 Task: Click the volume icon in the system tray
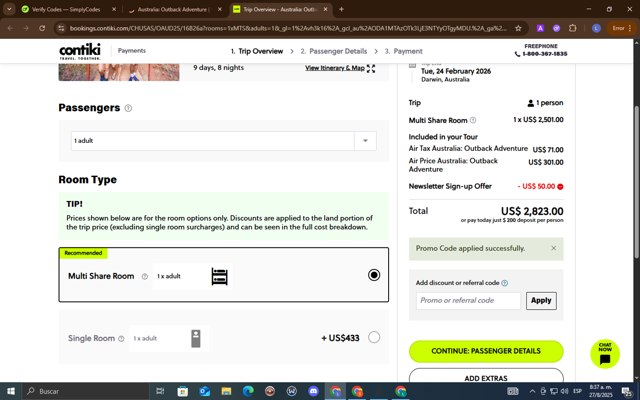565,391
